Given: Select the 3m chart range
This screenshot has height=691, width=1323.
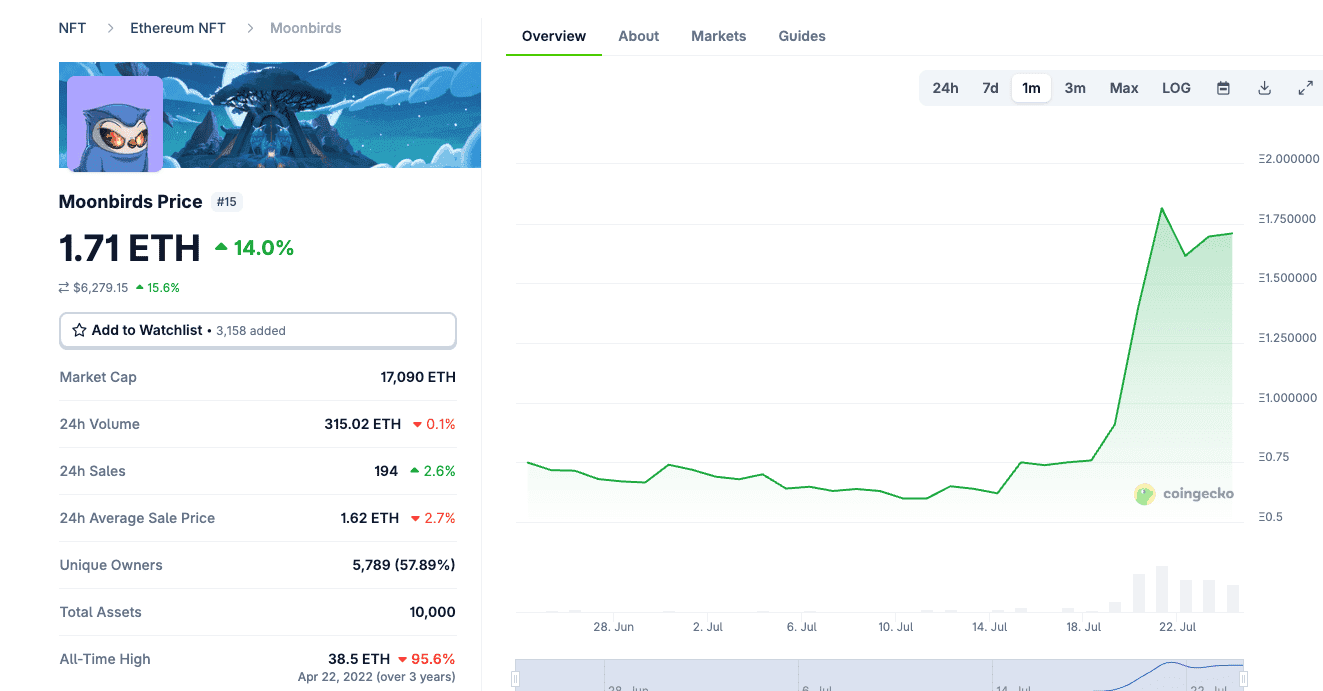Looking at the screenshot, I should 1075,88.
